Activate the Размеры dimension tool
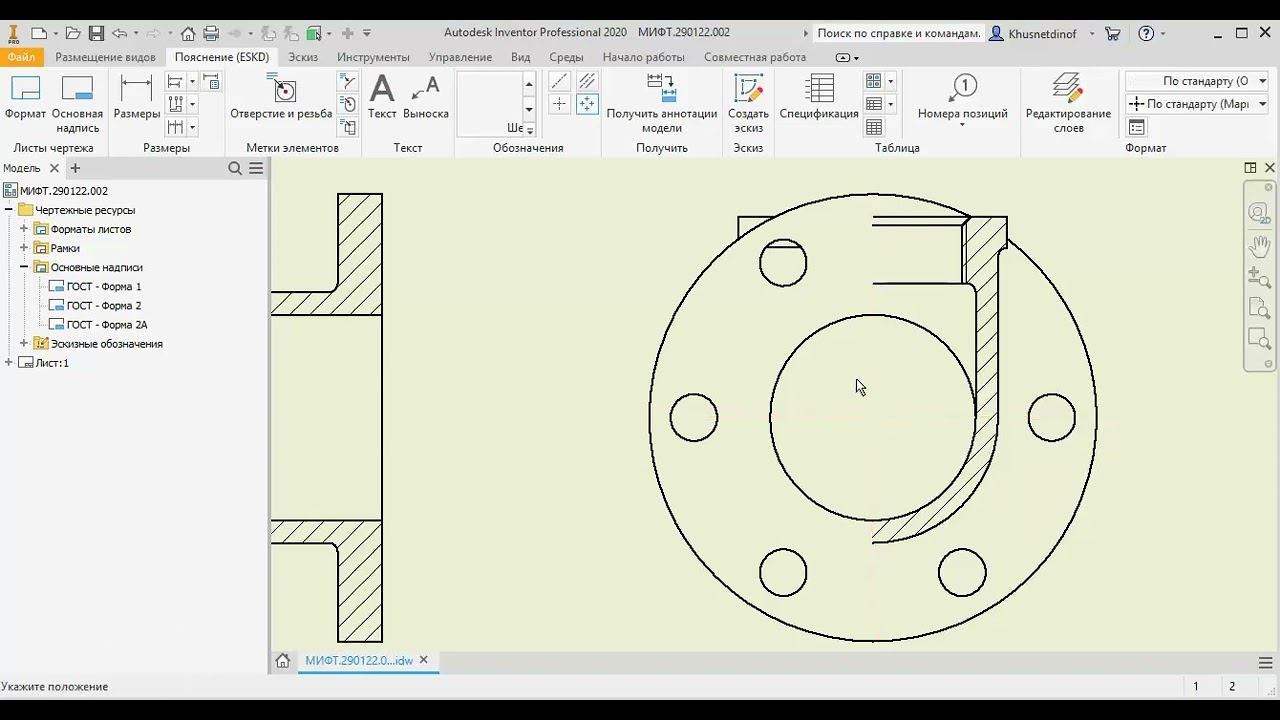1280x720 pixels. click(x=136, y=98)
